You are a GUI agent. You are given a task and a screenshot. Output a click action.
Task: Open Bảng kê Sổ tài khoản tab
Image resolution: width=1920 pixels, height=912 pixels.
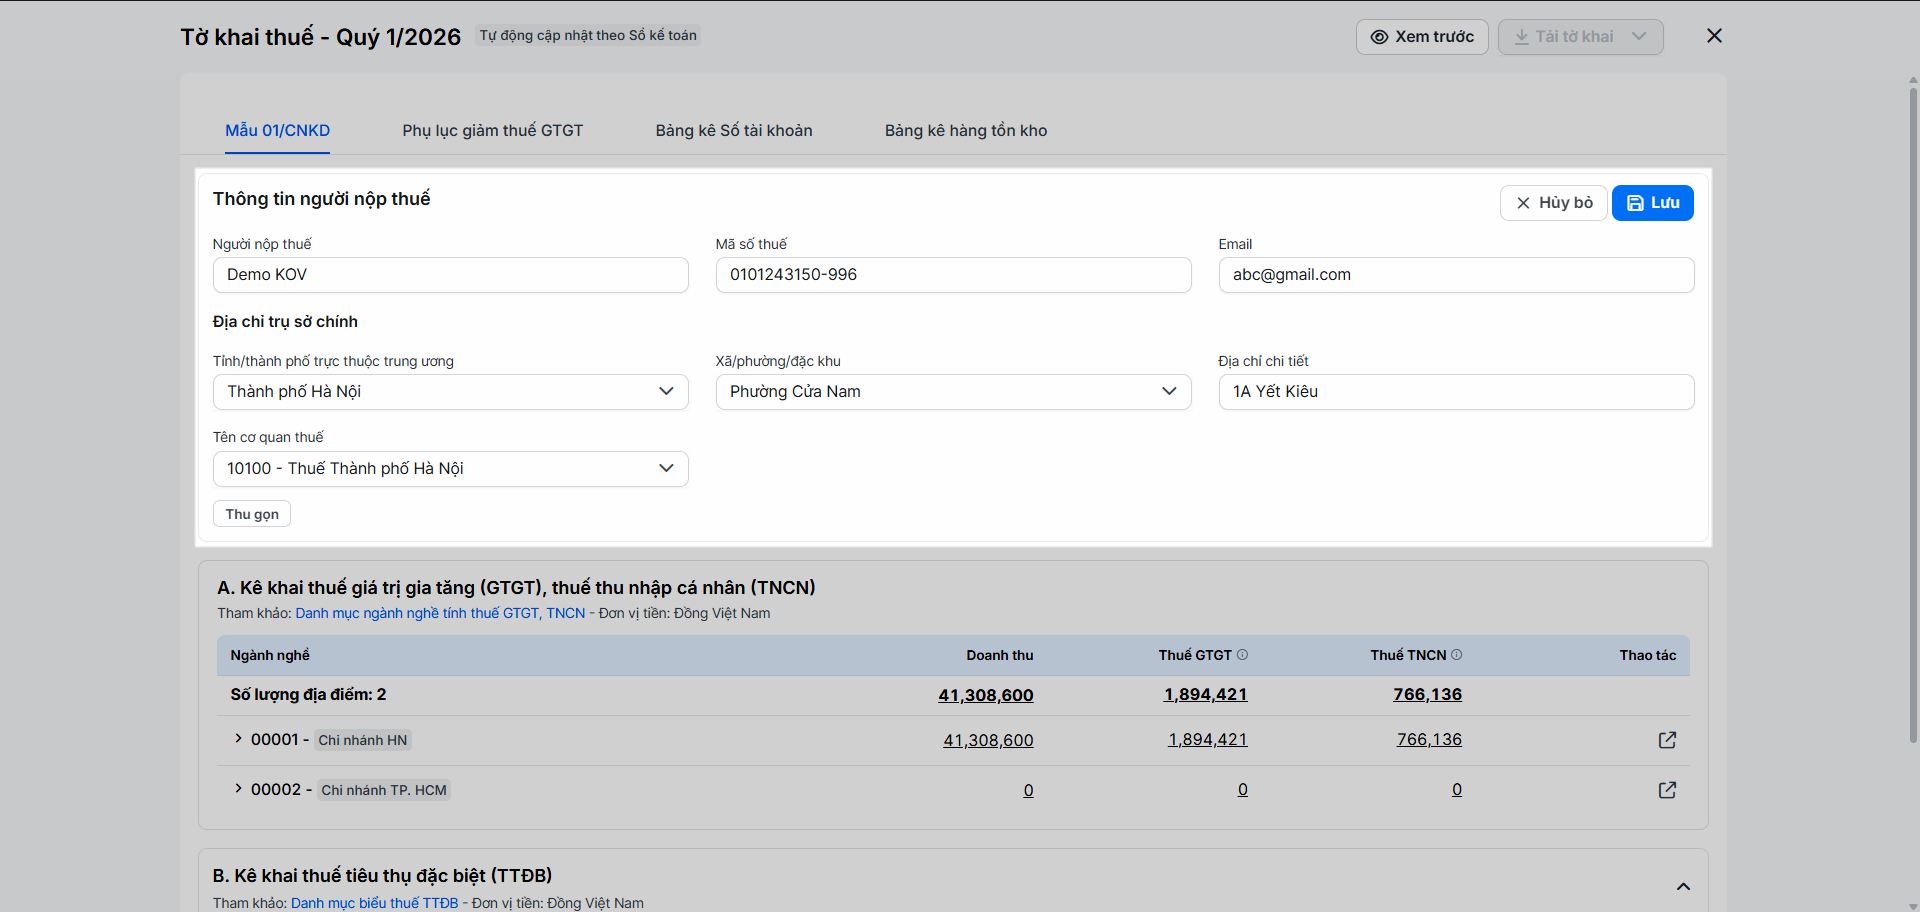point(733,131)
